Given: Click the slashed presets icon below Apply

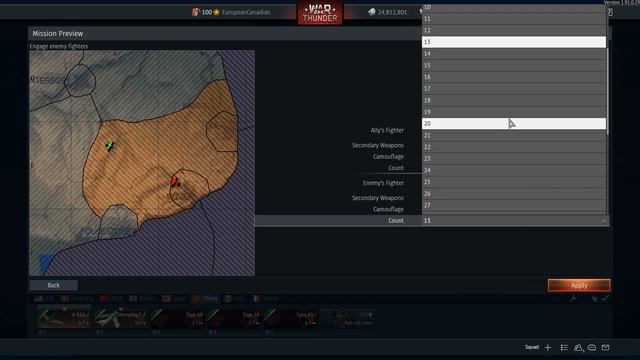Looking at the screenshot, I should pos(595,299).
